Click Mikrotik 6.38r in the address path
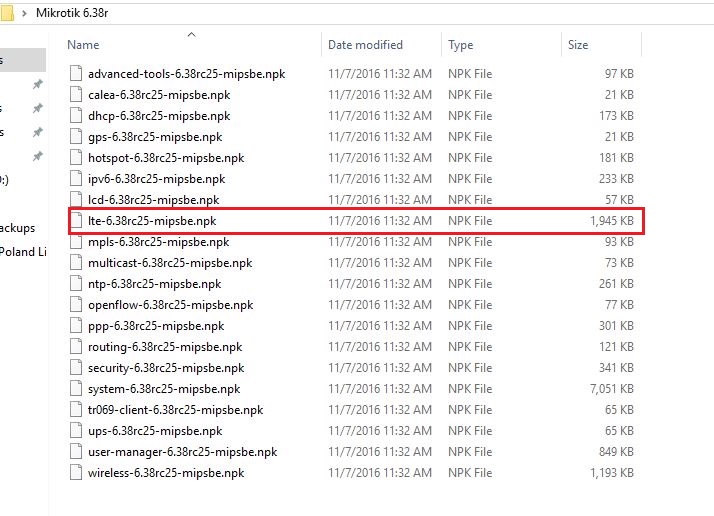Viewport: 714px width, 516px height. click(72, 13)
